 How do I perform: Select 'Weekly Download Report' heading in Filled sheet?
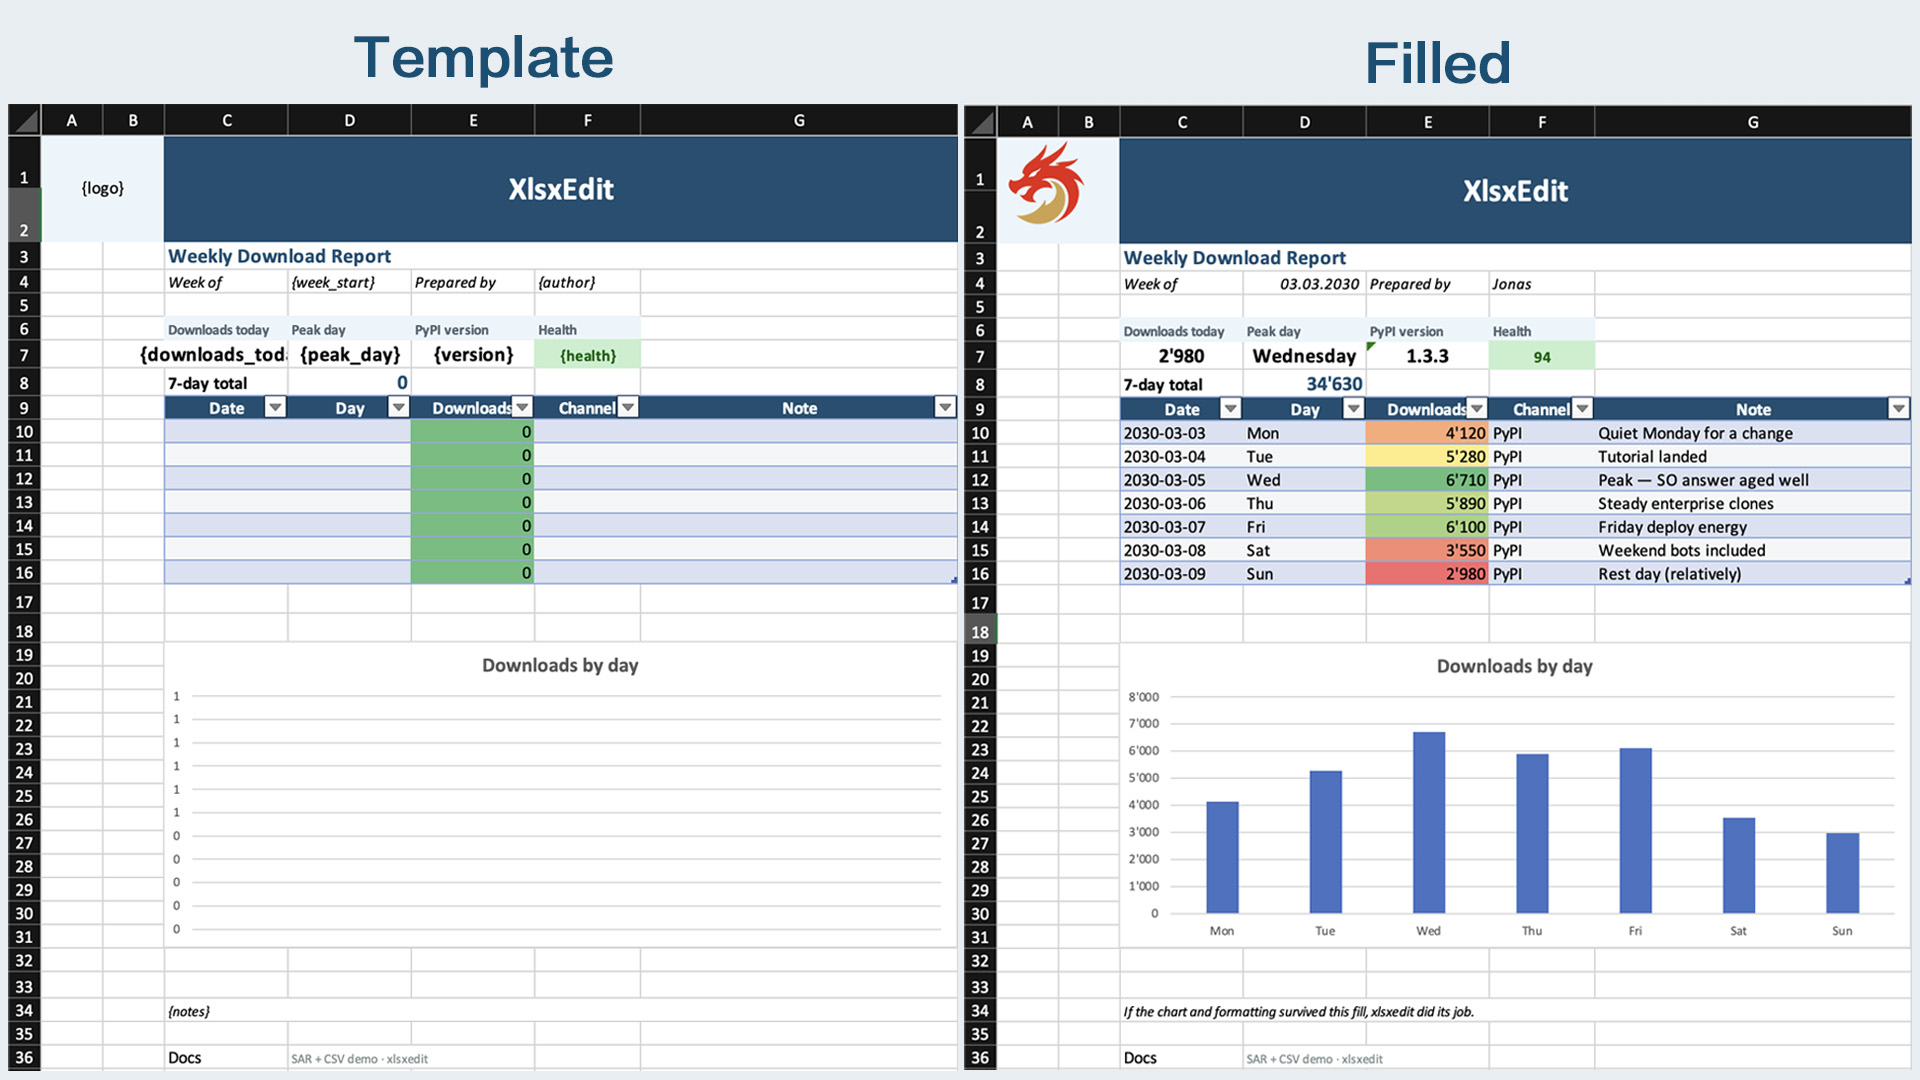click(x=1235, y=258)
